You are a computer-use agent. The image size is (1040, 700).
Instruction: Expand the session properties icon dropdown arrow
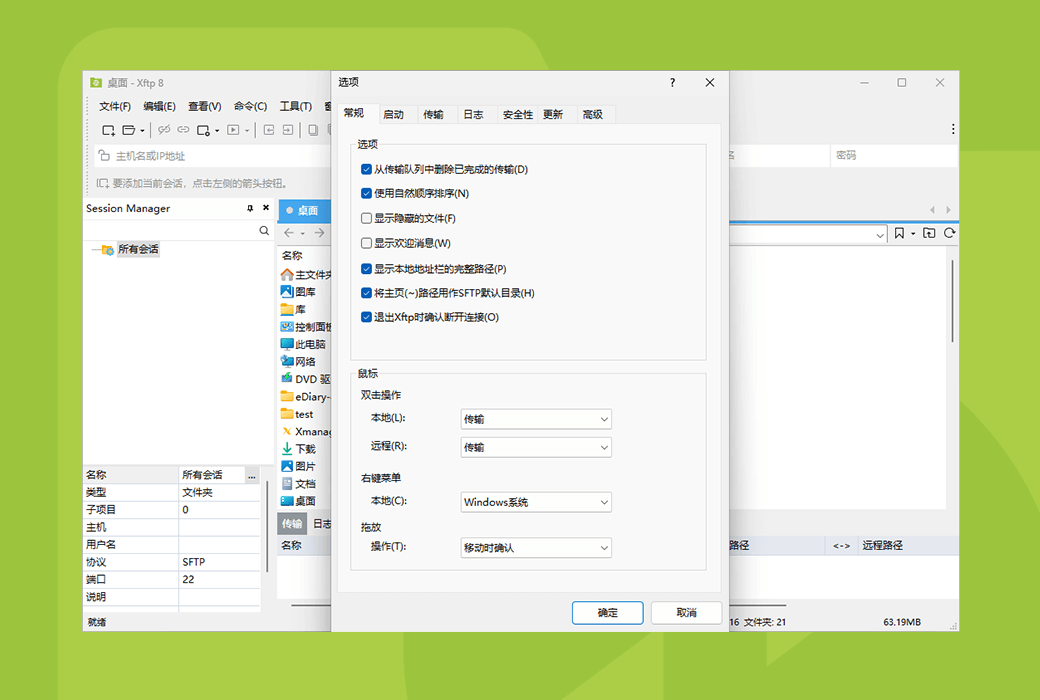(x=217, y=131)
